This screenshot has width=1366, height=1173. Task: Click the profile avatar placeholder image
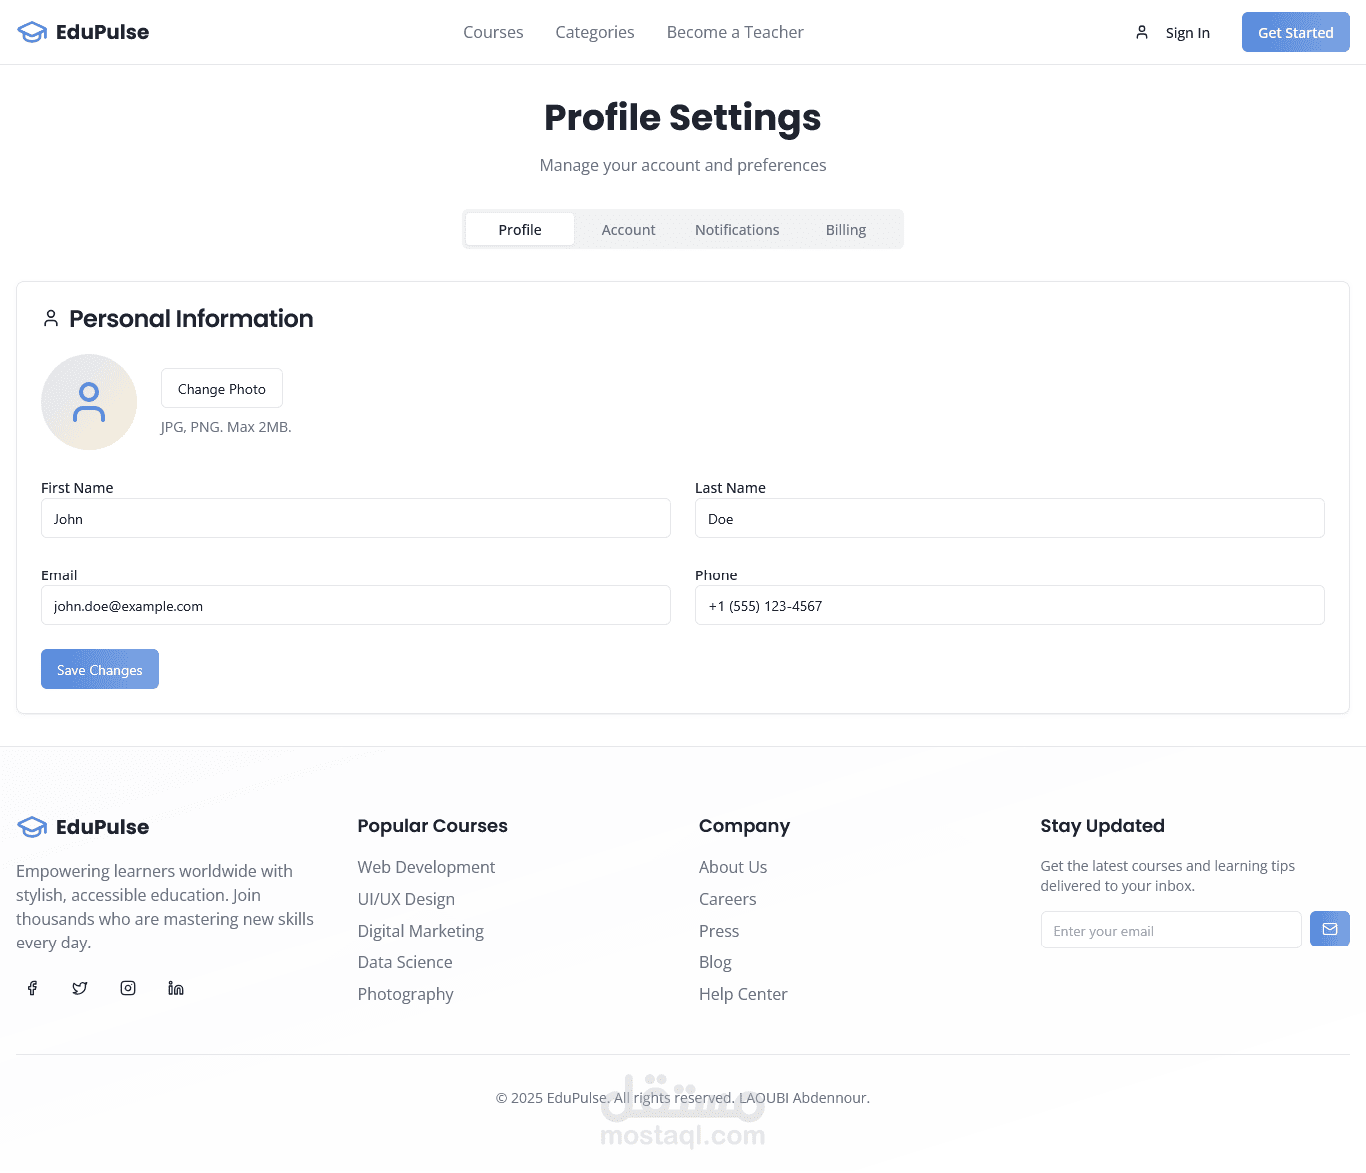89,402
